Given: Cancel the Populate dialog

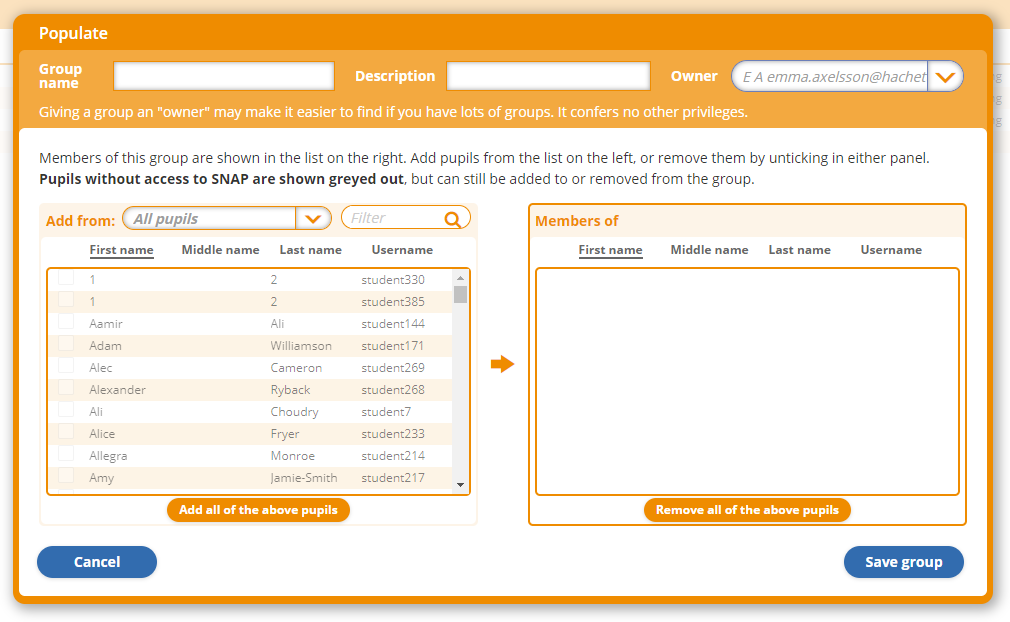Looking at the screenshot, I should click(x=97, y=562).
